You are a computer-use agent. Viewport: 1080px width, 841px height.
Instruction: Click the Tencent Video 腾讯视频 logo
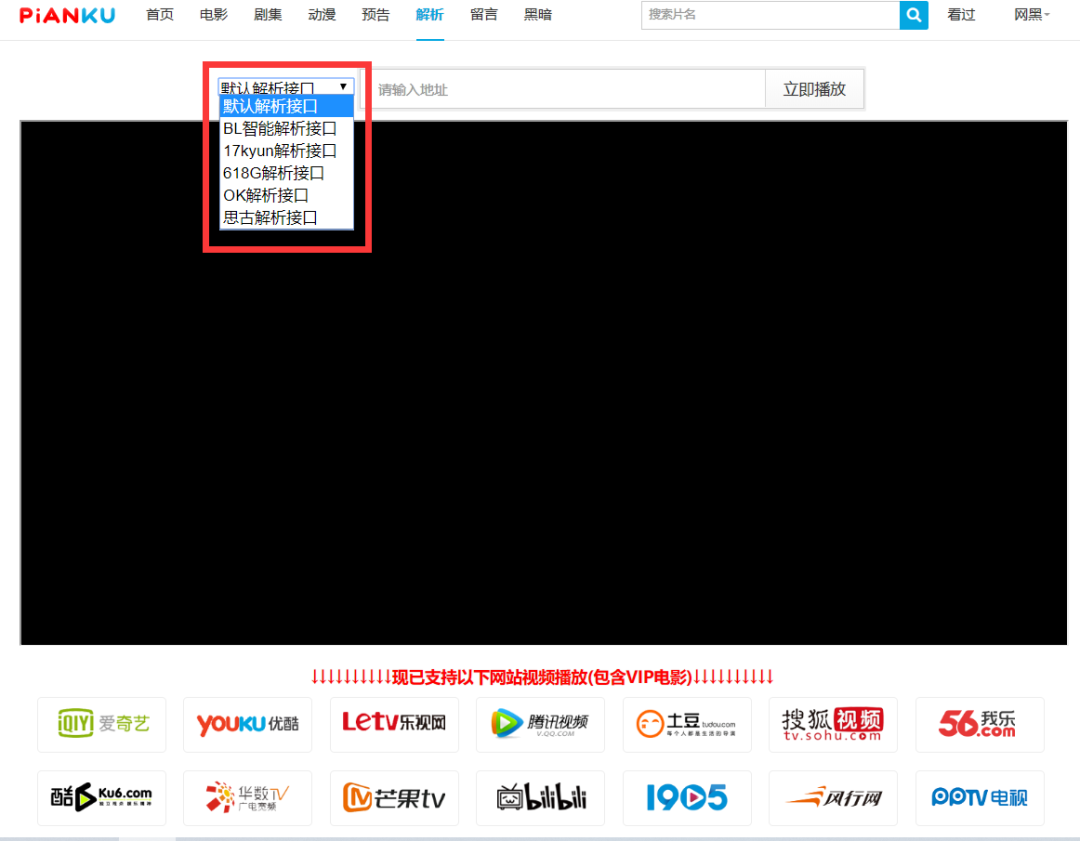540,724
